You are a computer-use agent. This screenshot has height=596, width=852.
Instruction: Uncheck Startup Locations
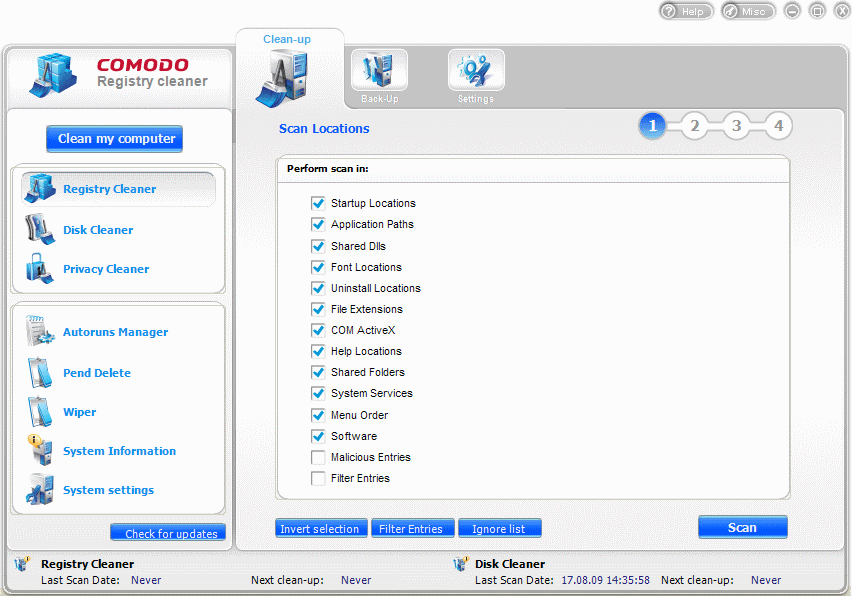pyautogui.click(x=318, y=203)
